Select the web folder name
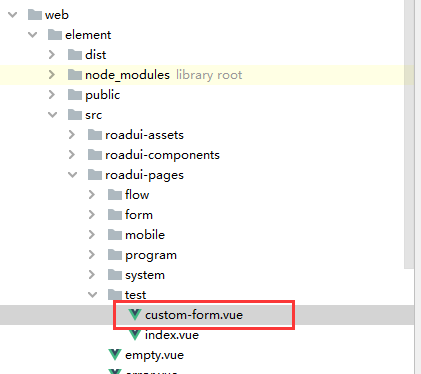This screenshot has width=421, height=374. pyautogui.click(x=57, y=15)
